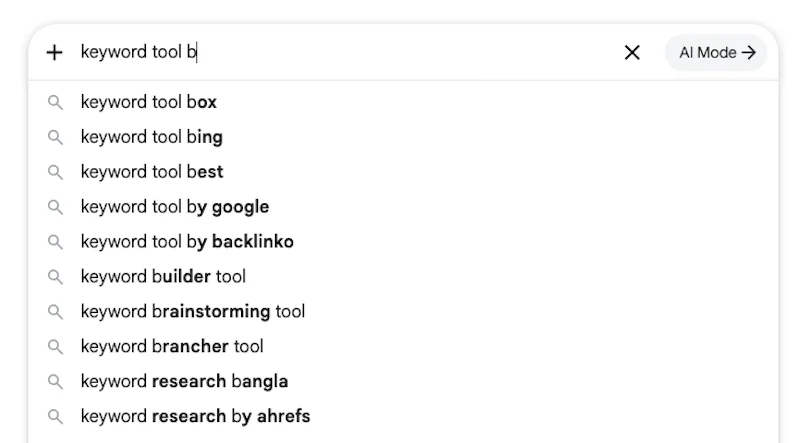Click magnifier icon beside 'keyword tool best'
810x443 pixels.
pos(55,172)
